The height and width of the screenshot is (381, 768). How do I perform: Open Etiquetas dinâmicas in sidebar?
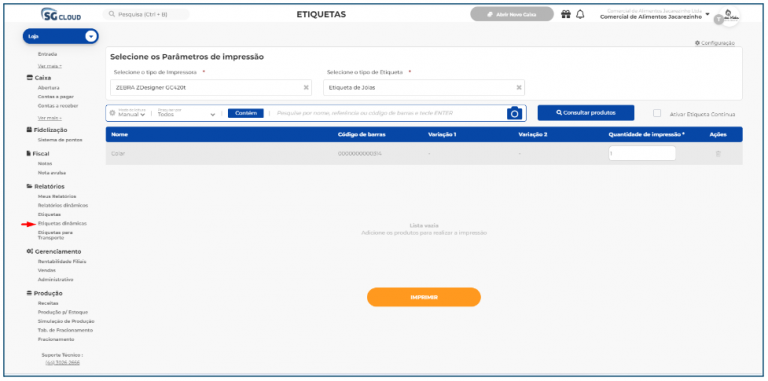[x=62, y=223]
